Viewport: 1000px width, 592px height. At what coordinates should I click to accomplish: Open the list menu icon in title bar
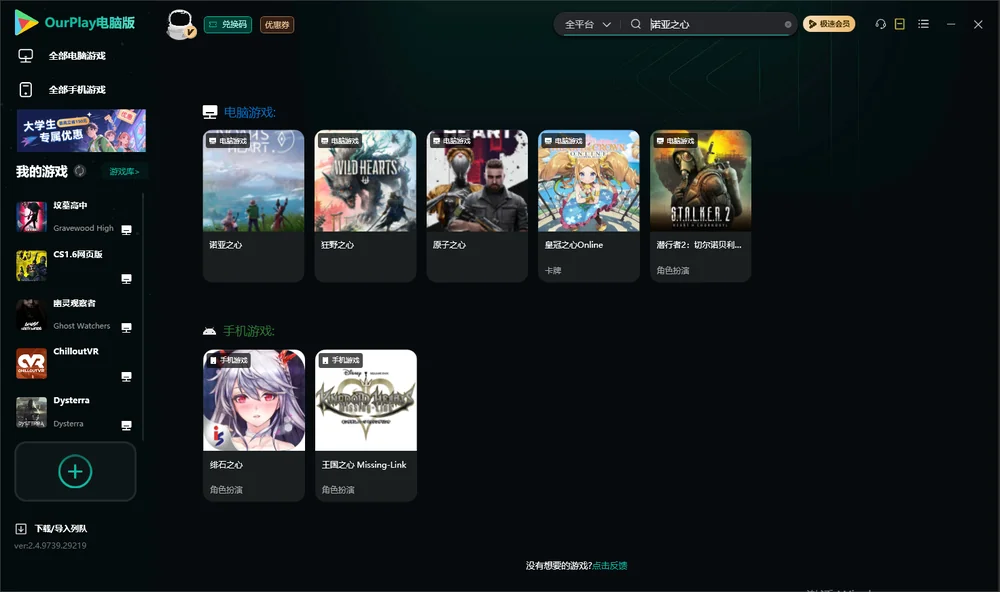923,24
